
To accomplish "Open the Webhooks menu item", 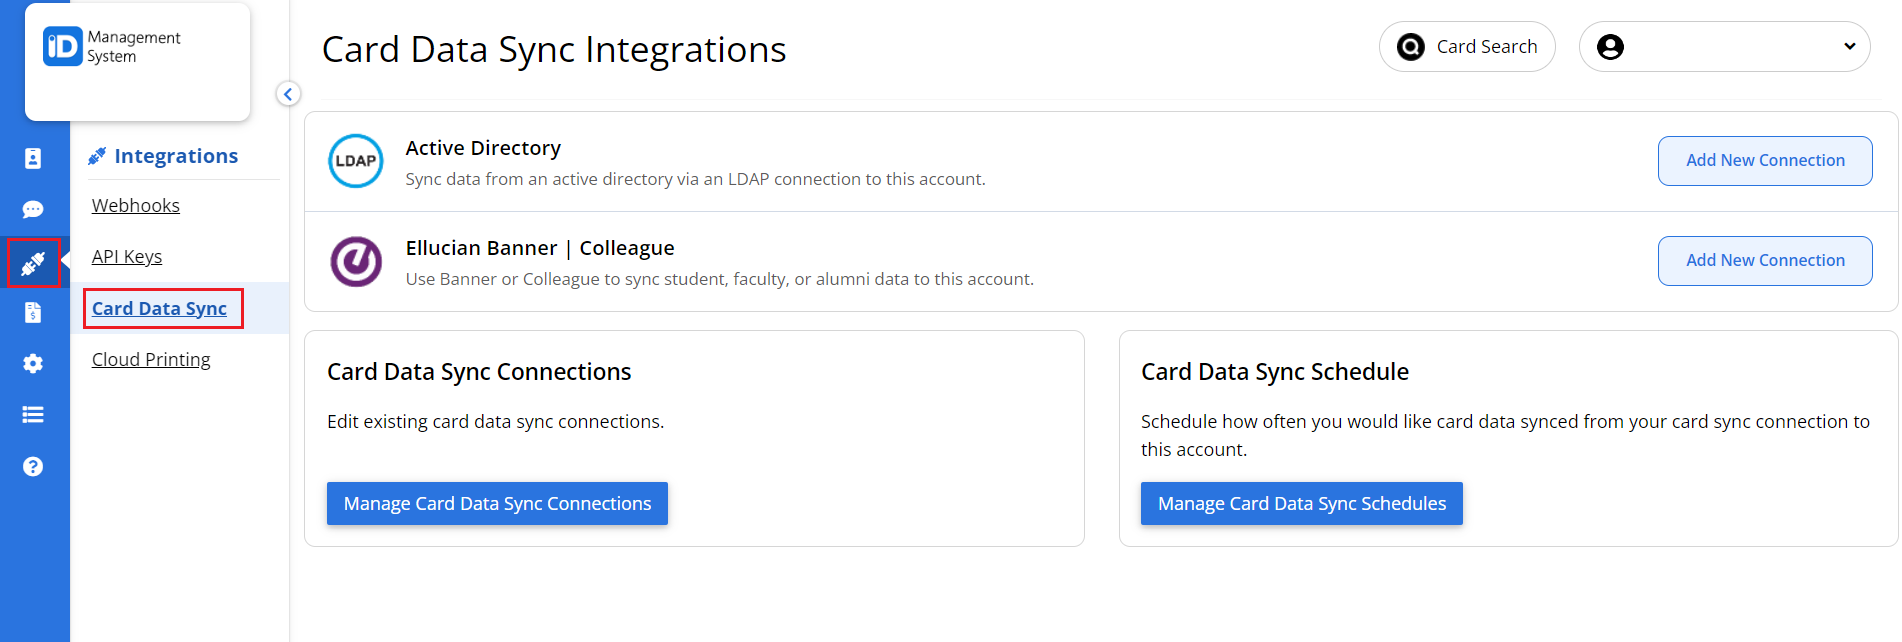I will point(136,205).
